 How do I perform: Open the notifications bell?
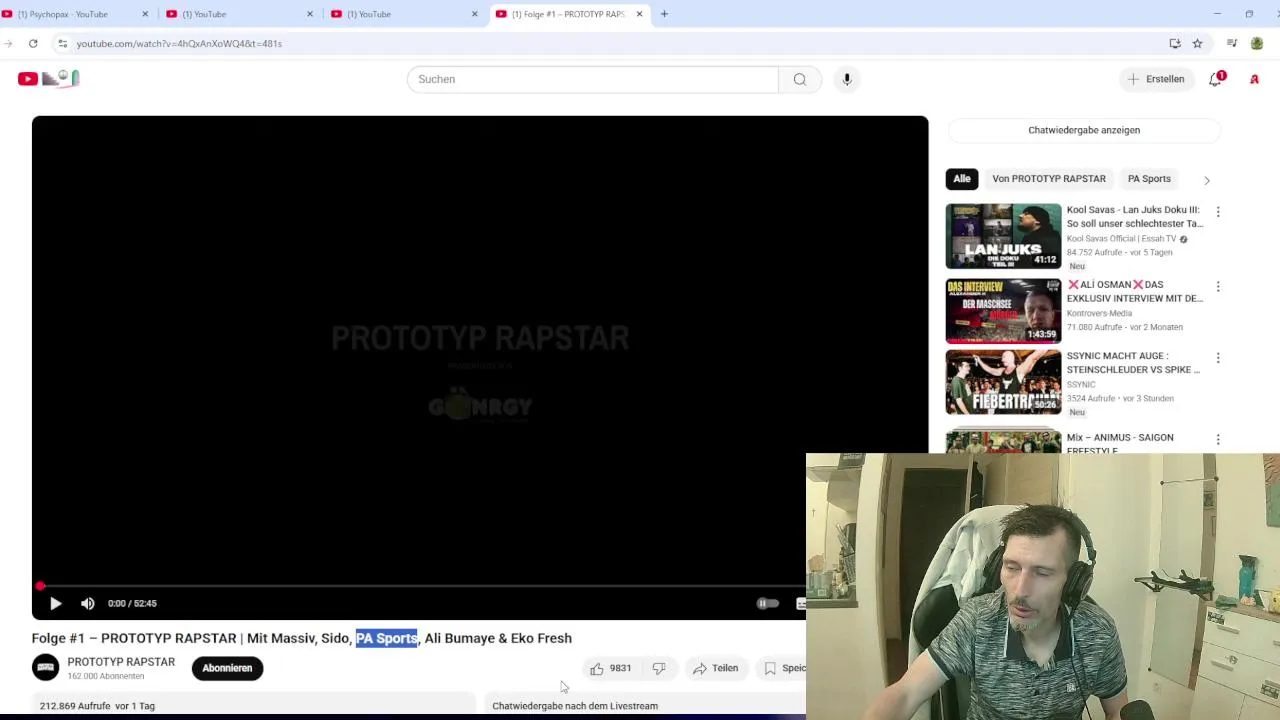1216,79
